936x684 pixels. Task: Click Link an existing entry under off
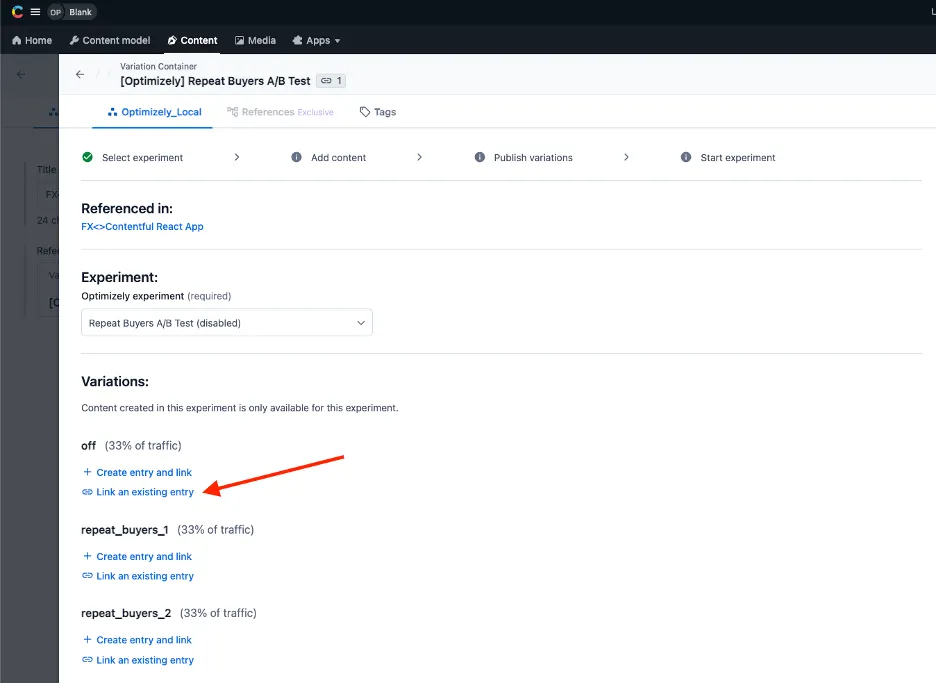[138, 492]
